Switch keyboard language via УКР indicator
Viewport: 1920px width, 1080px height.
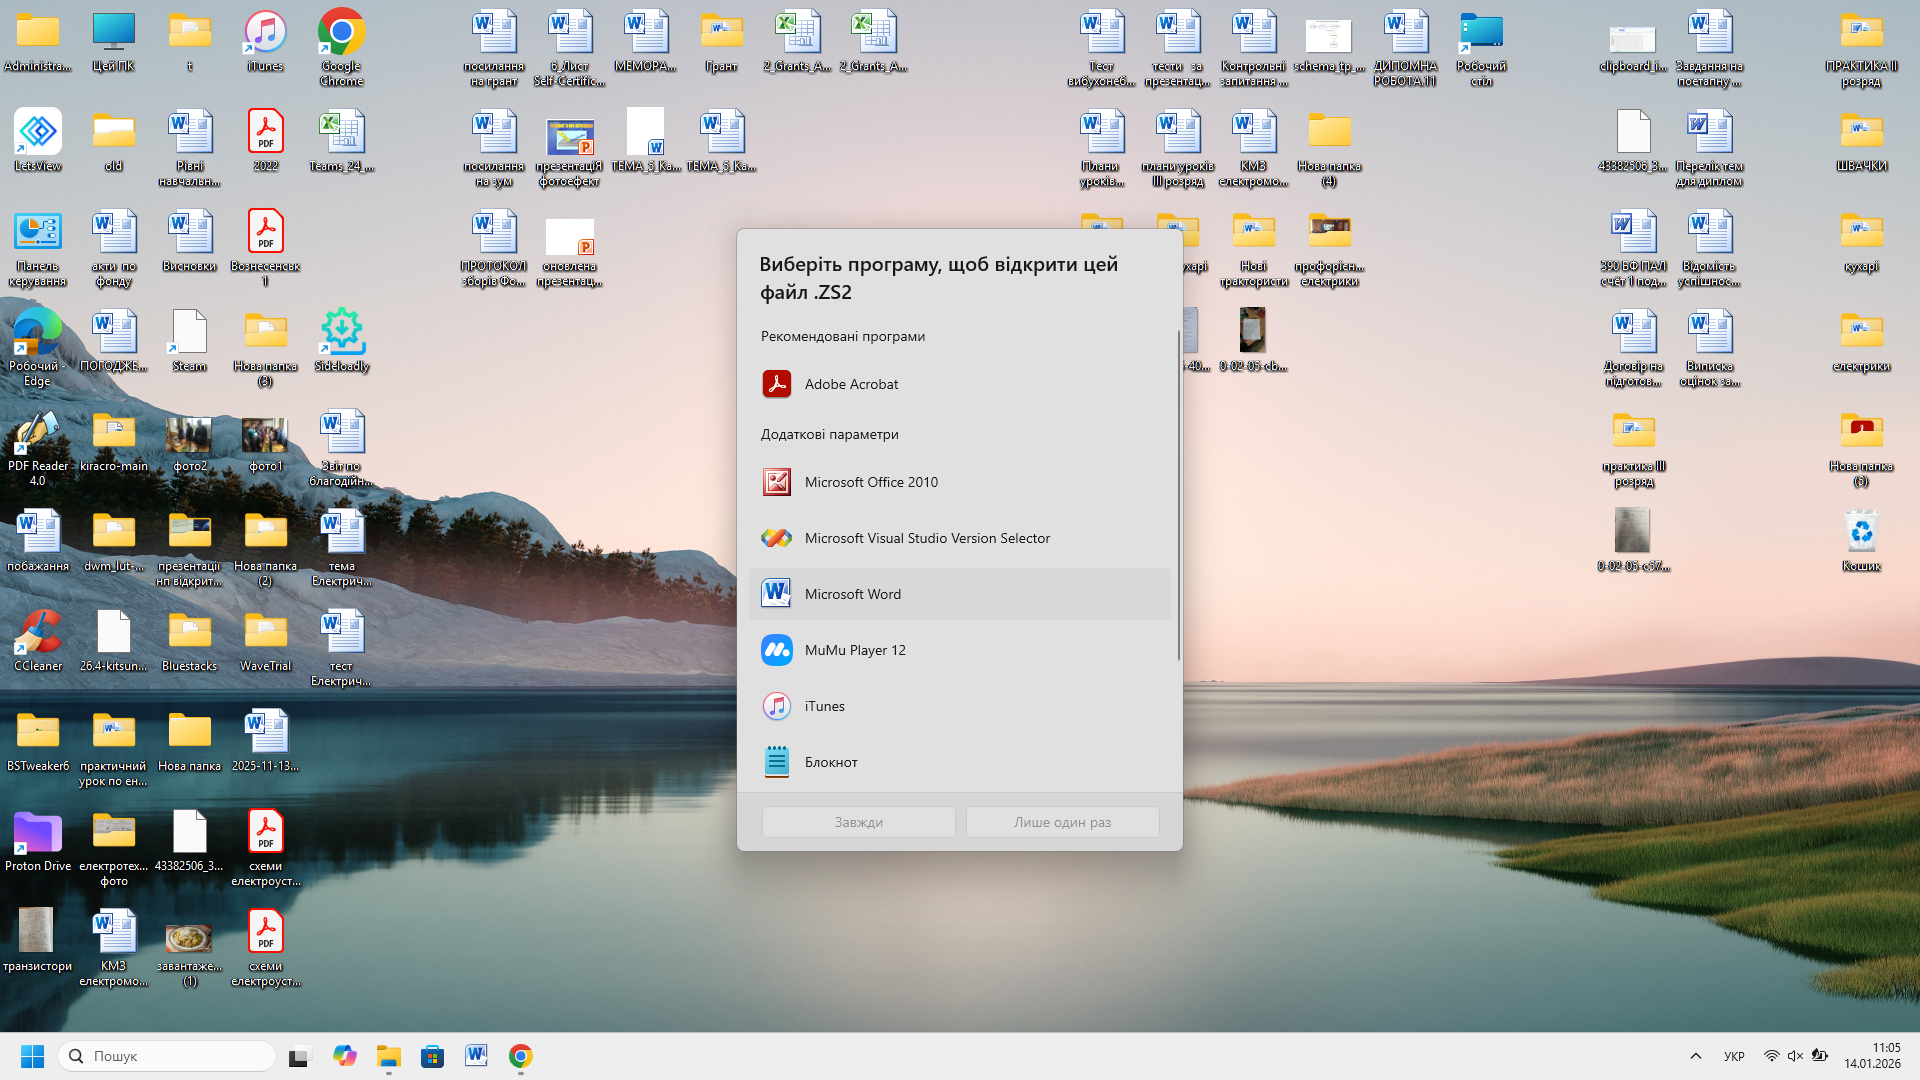(1734, 1056)
